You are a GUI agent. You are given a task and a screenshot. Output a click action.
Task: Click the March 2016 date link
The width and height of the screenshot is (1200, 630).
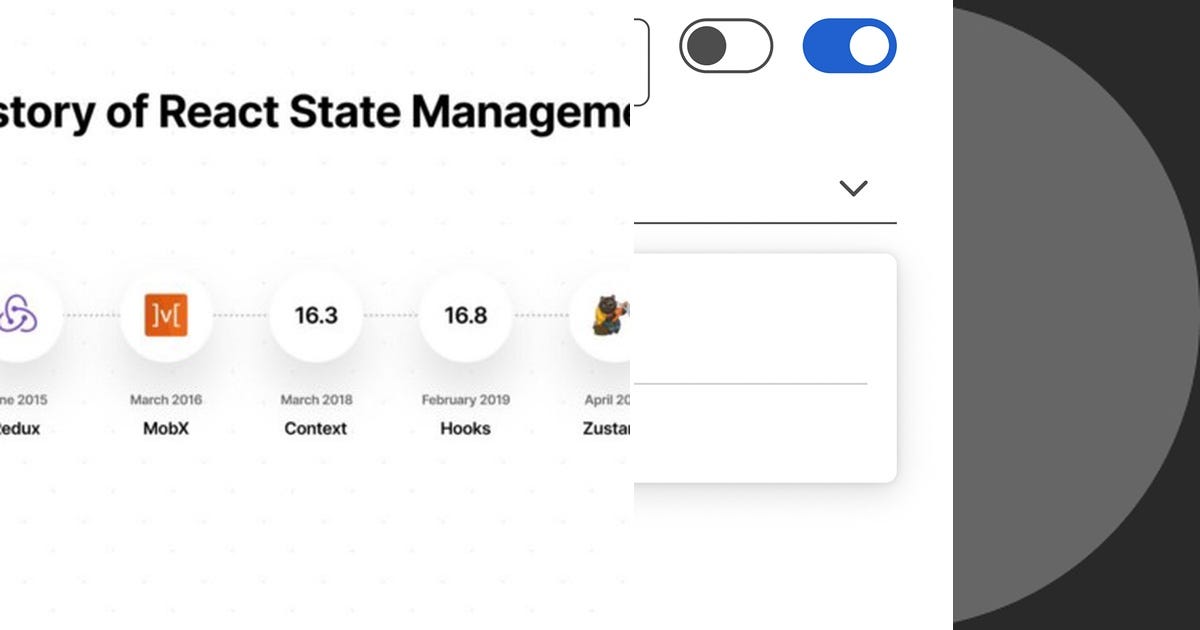(x=165, y=399)
